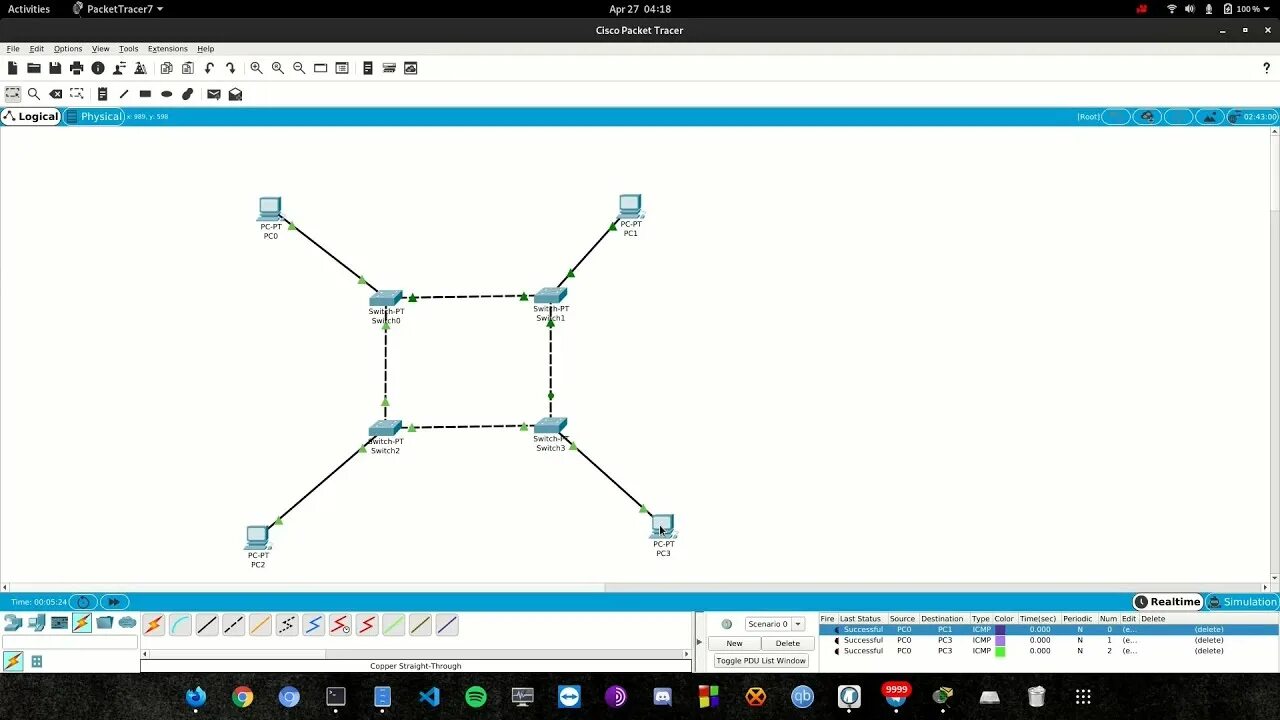
Task: Open the Options menu
Action: pos(68,48)
